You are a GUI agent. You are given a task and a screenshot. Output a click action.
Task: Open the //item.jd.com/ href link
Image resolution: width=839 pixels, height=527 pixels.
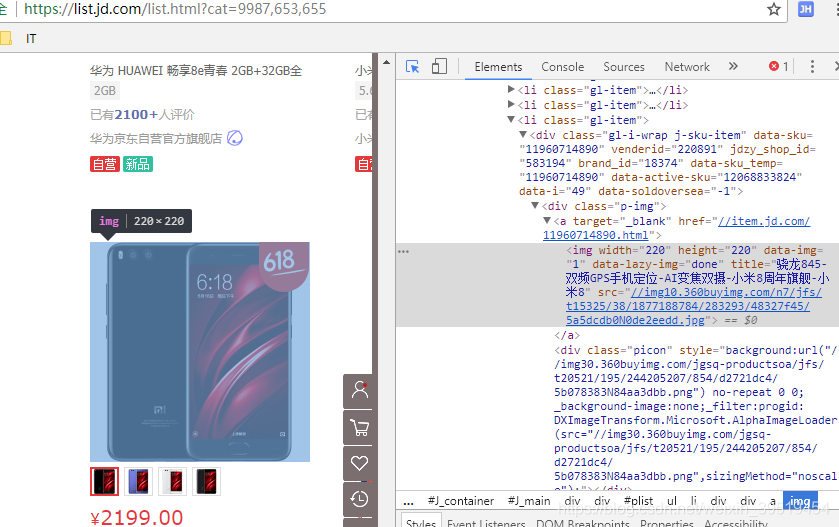(x=764, y=222)
